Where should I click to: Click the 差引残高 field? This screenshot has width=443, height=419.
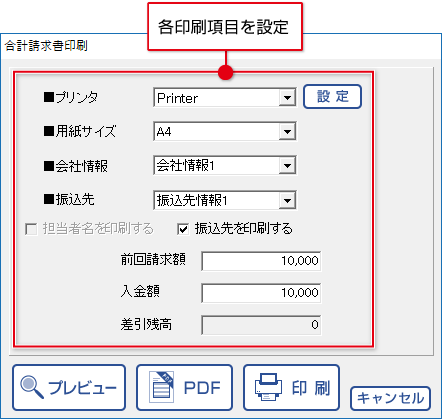[261, 325]
